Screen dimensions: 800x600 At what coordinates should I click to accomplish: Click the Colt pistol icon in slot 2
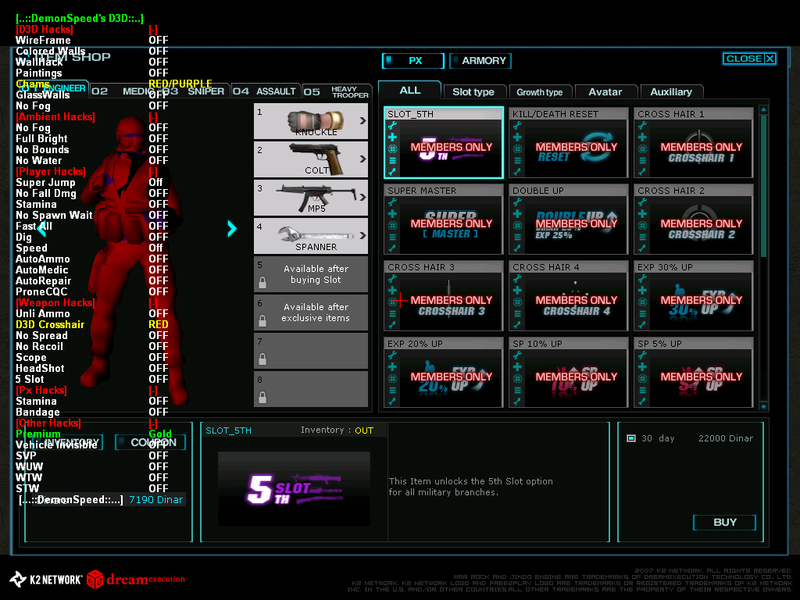pos(316,159)
